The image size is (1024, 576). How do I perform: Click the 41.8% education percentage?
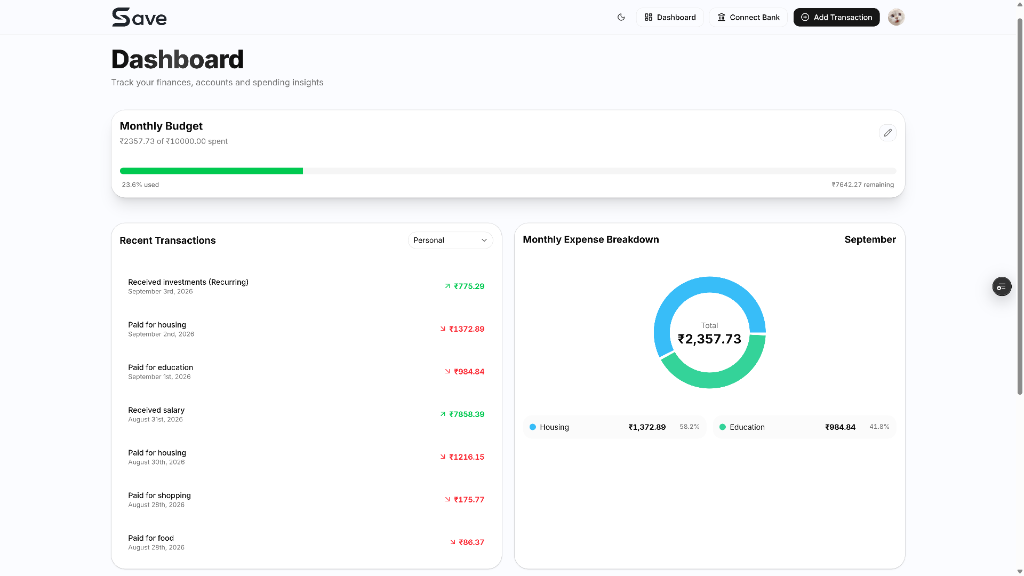click(879, 427)
